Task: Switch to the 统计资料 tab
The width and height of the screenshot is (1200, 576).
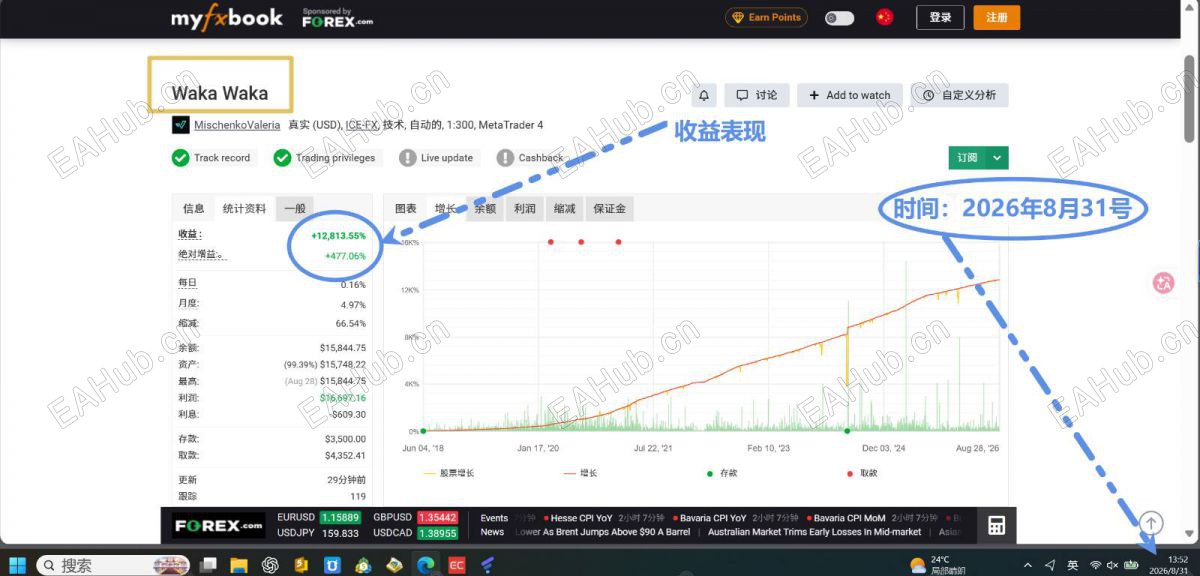Action: pyautogui.click(x=244, y=208)
